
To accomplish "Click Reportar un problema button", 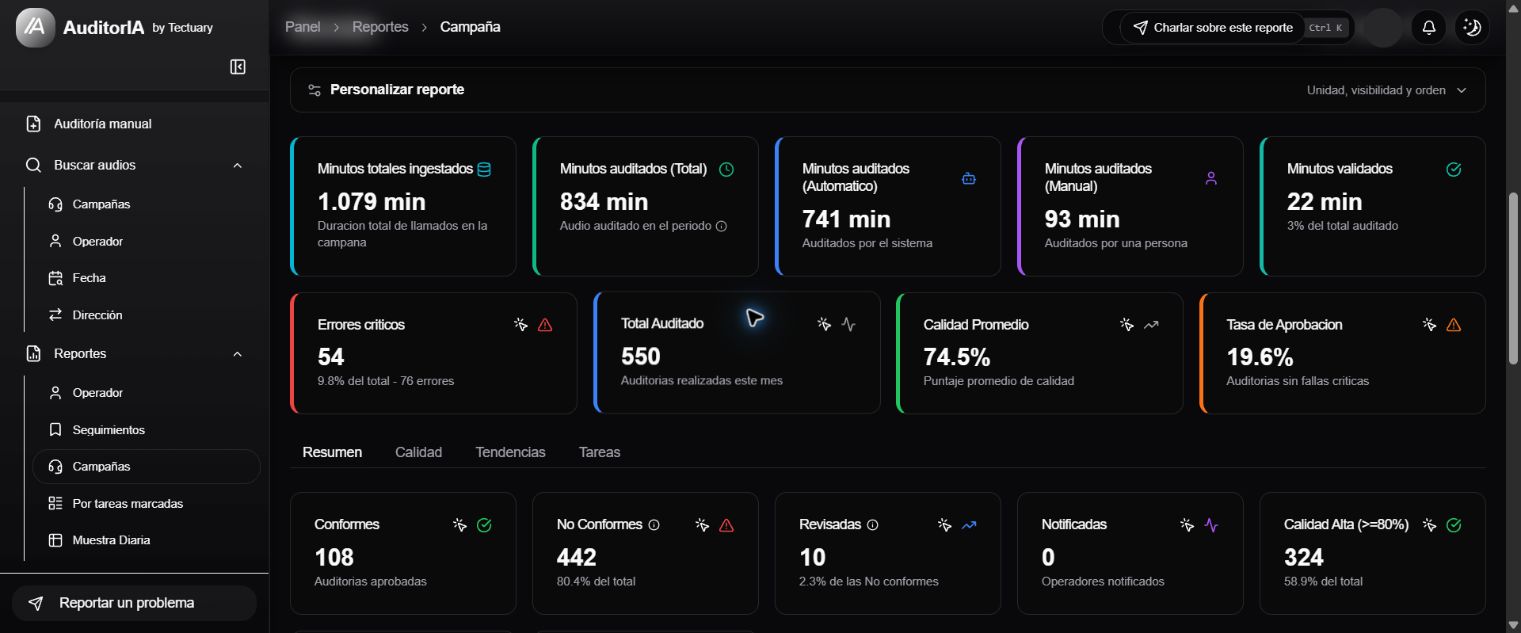I will pyautogui.click(x=134, y=603).
